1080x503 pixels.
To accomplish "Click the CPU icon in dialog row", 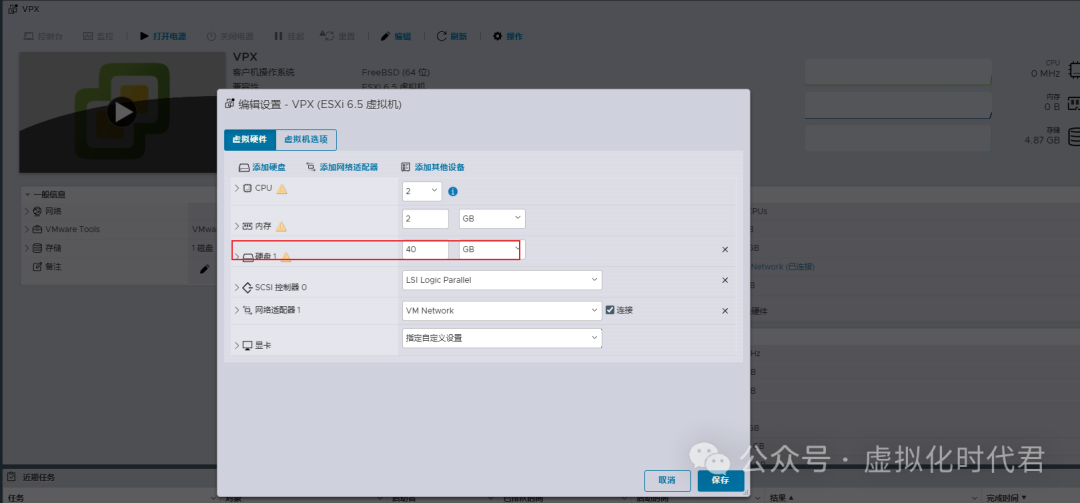I will click(x=248, y=188).
